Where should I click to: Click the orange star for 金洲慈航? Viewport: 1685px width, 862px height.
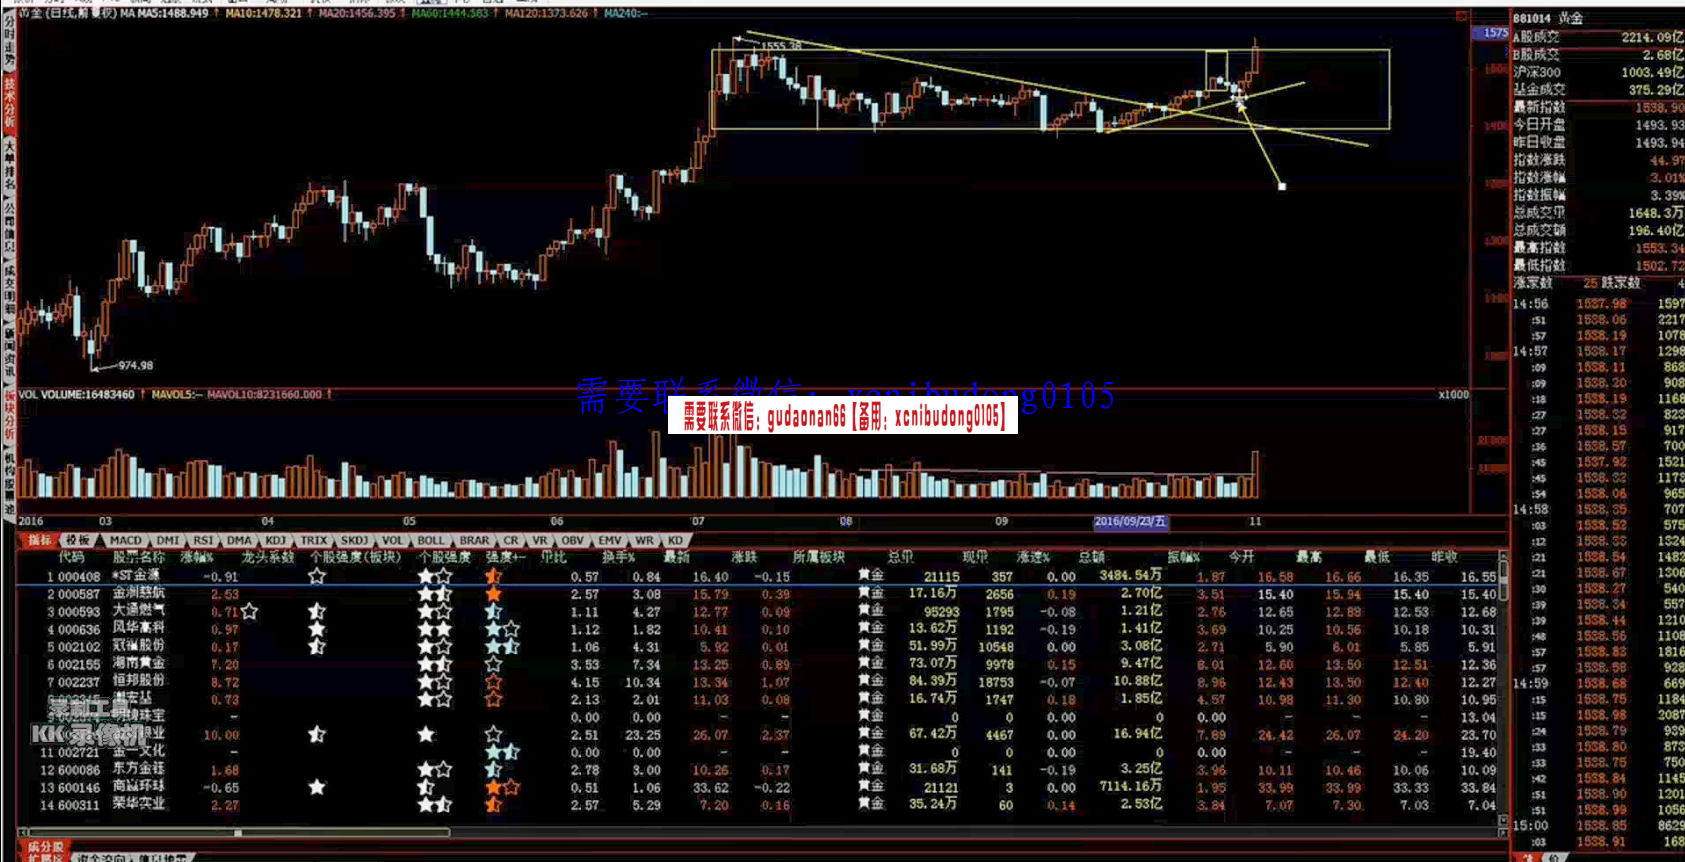coord(493,594)
